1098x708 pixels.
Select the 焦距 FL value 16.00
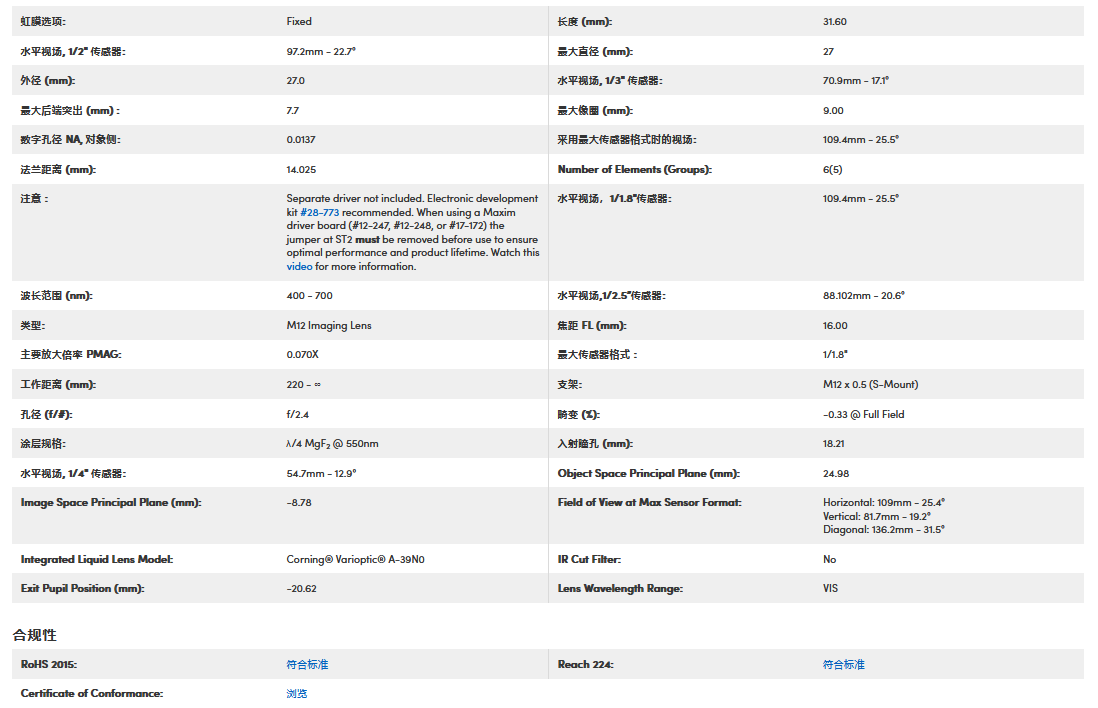pyautogui.click(x=835, y=325)
